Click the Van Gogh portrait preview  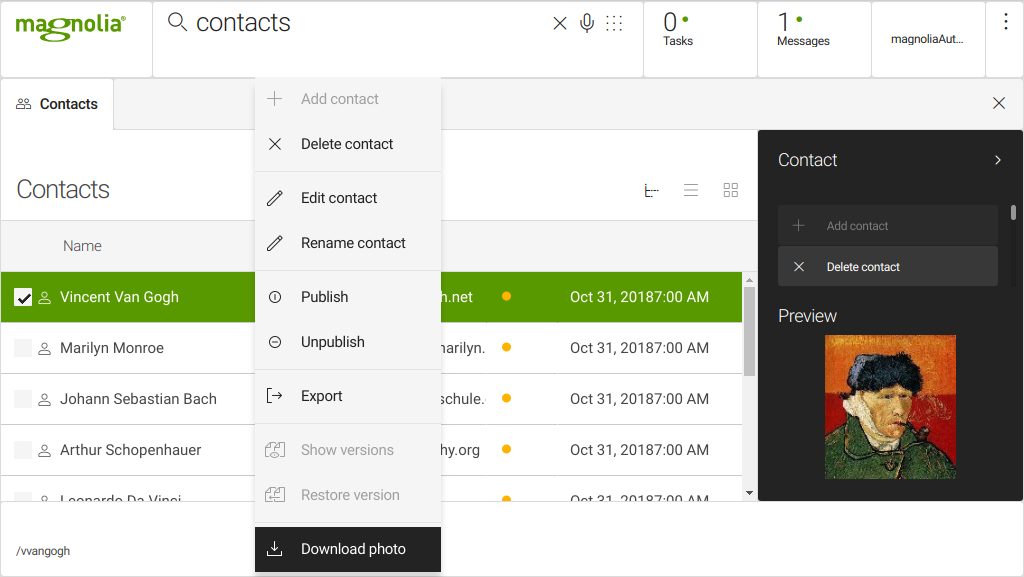(x=890, y=407)
